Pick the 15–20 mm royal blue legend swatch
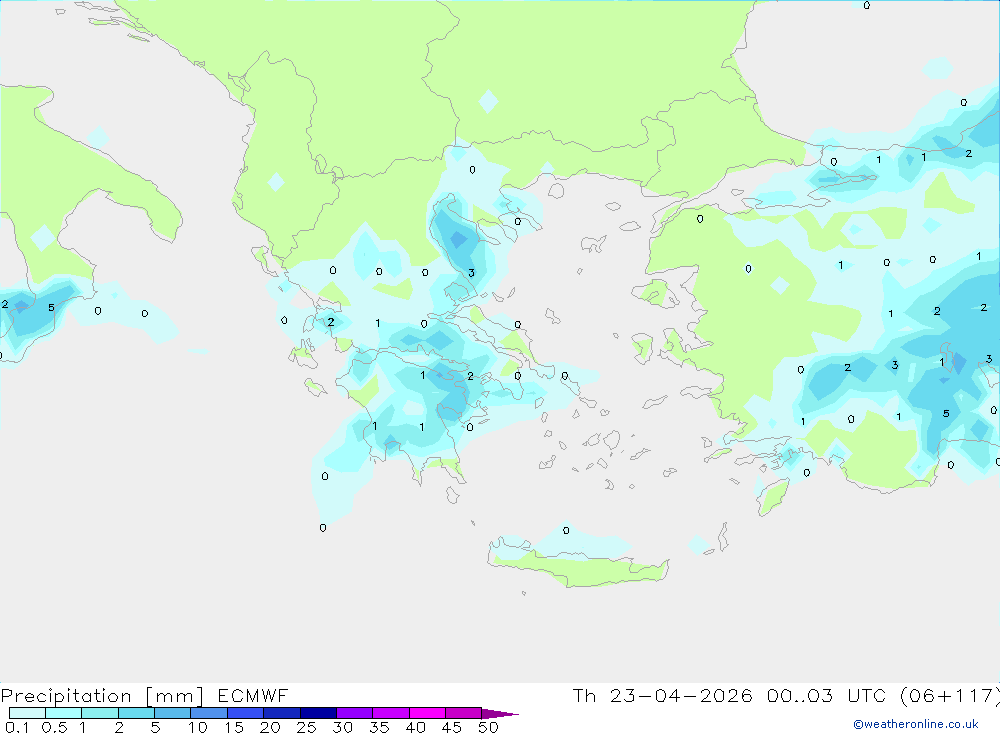Screen dimensions: 1000x733 [x=246, y=713]
